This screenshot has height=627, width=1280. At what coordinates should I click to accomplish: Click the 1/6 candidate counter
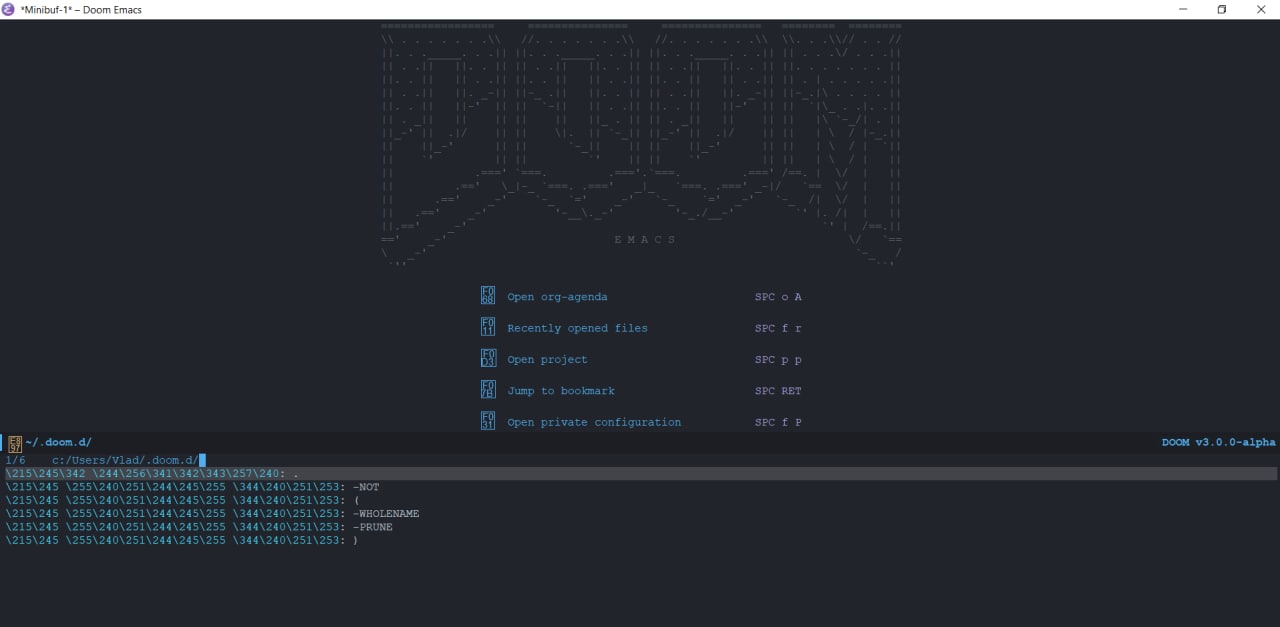tap(15, 460)
